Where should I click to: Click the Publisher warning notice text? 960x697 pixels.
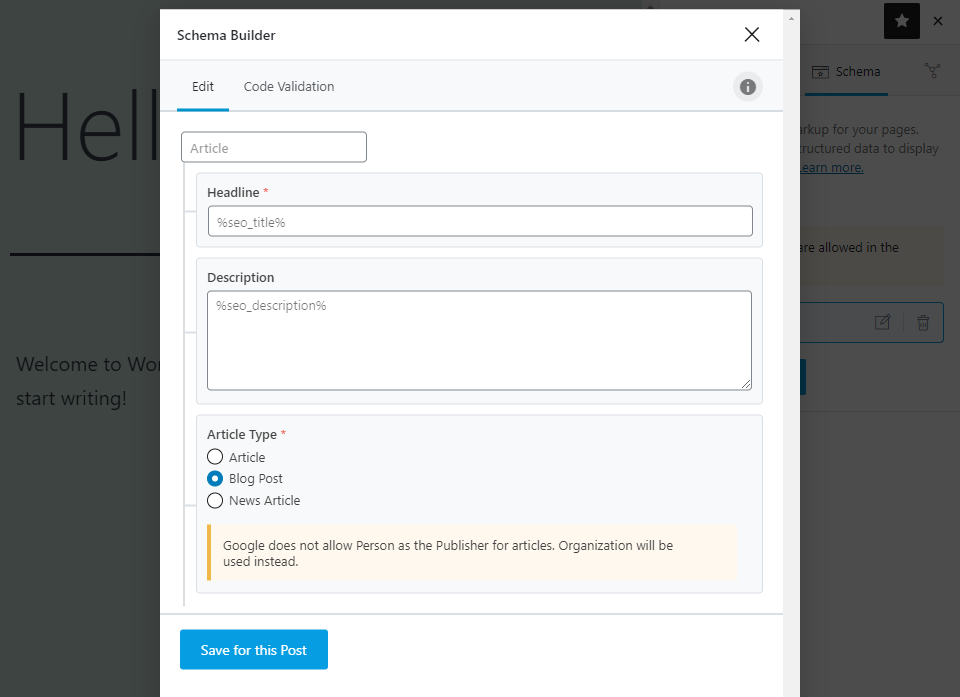[x=448, y=553]
